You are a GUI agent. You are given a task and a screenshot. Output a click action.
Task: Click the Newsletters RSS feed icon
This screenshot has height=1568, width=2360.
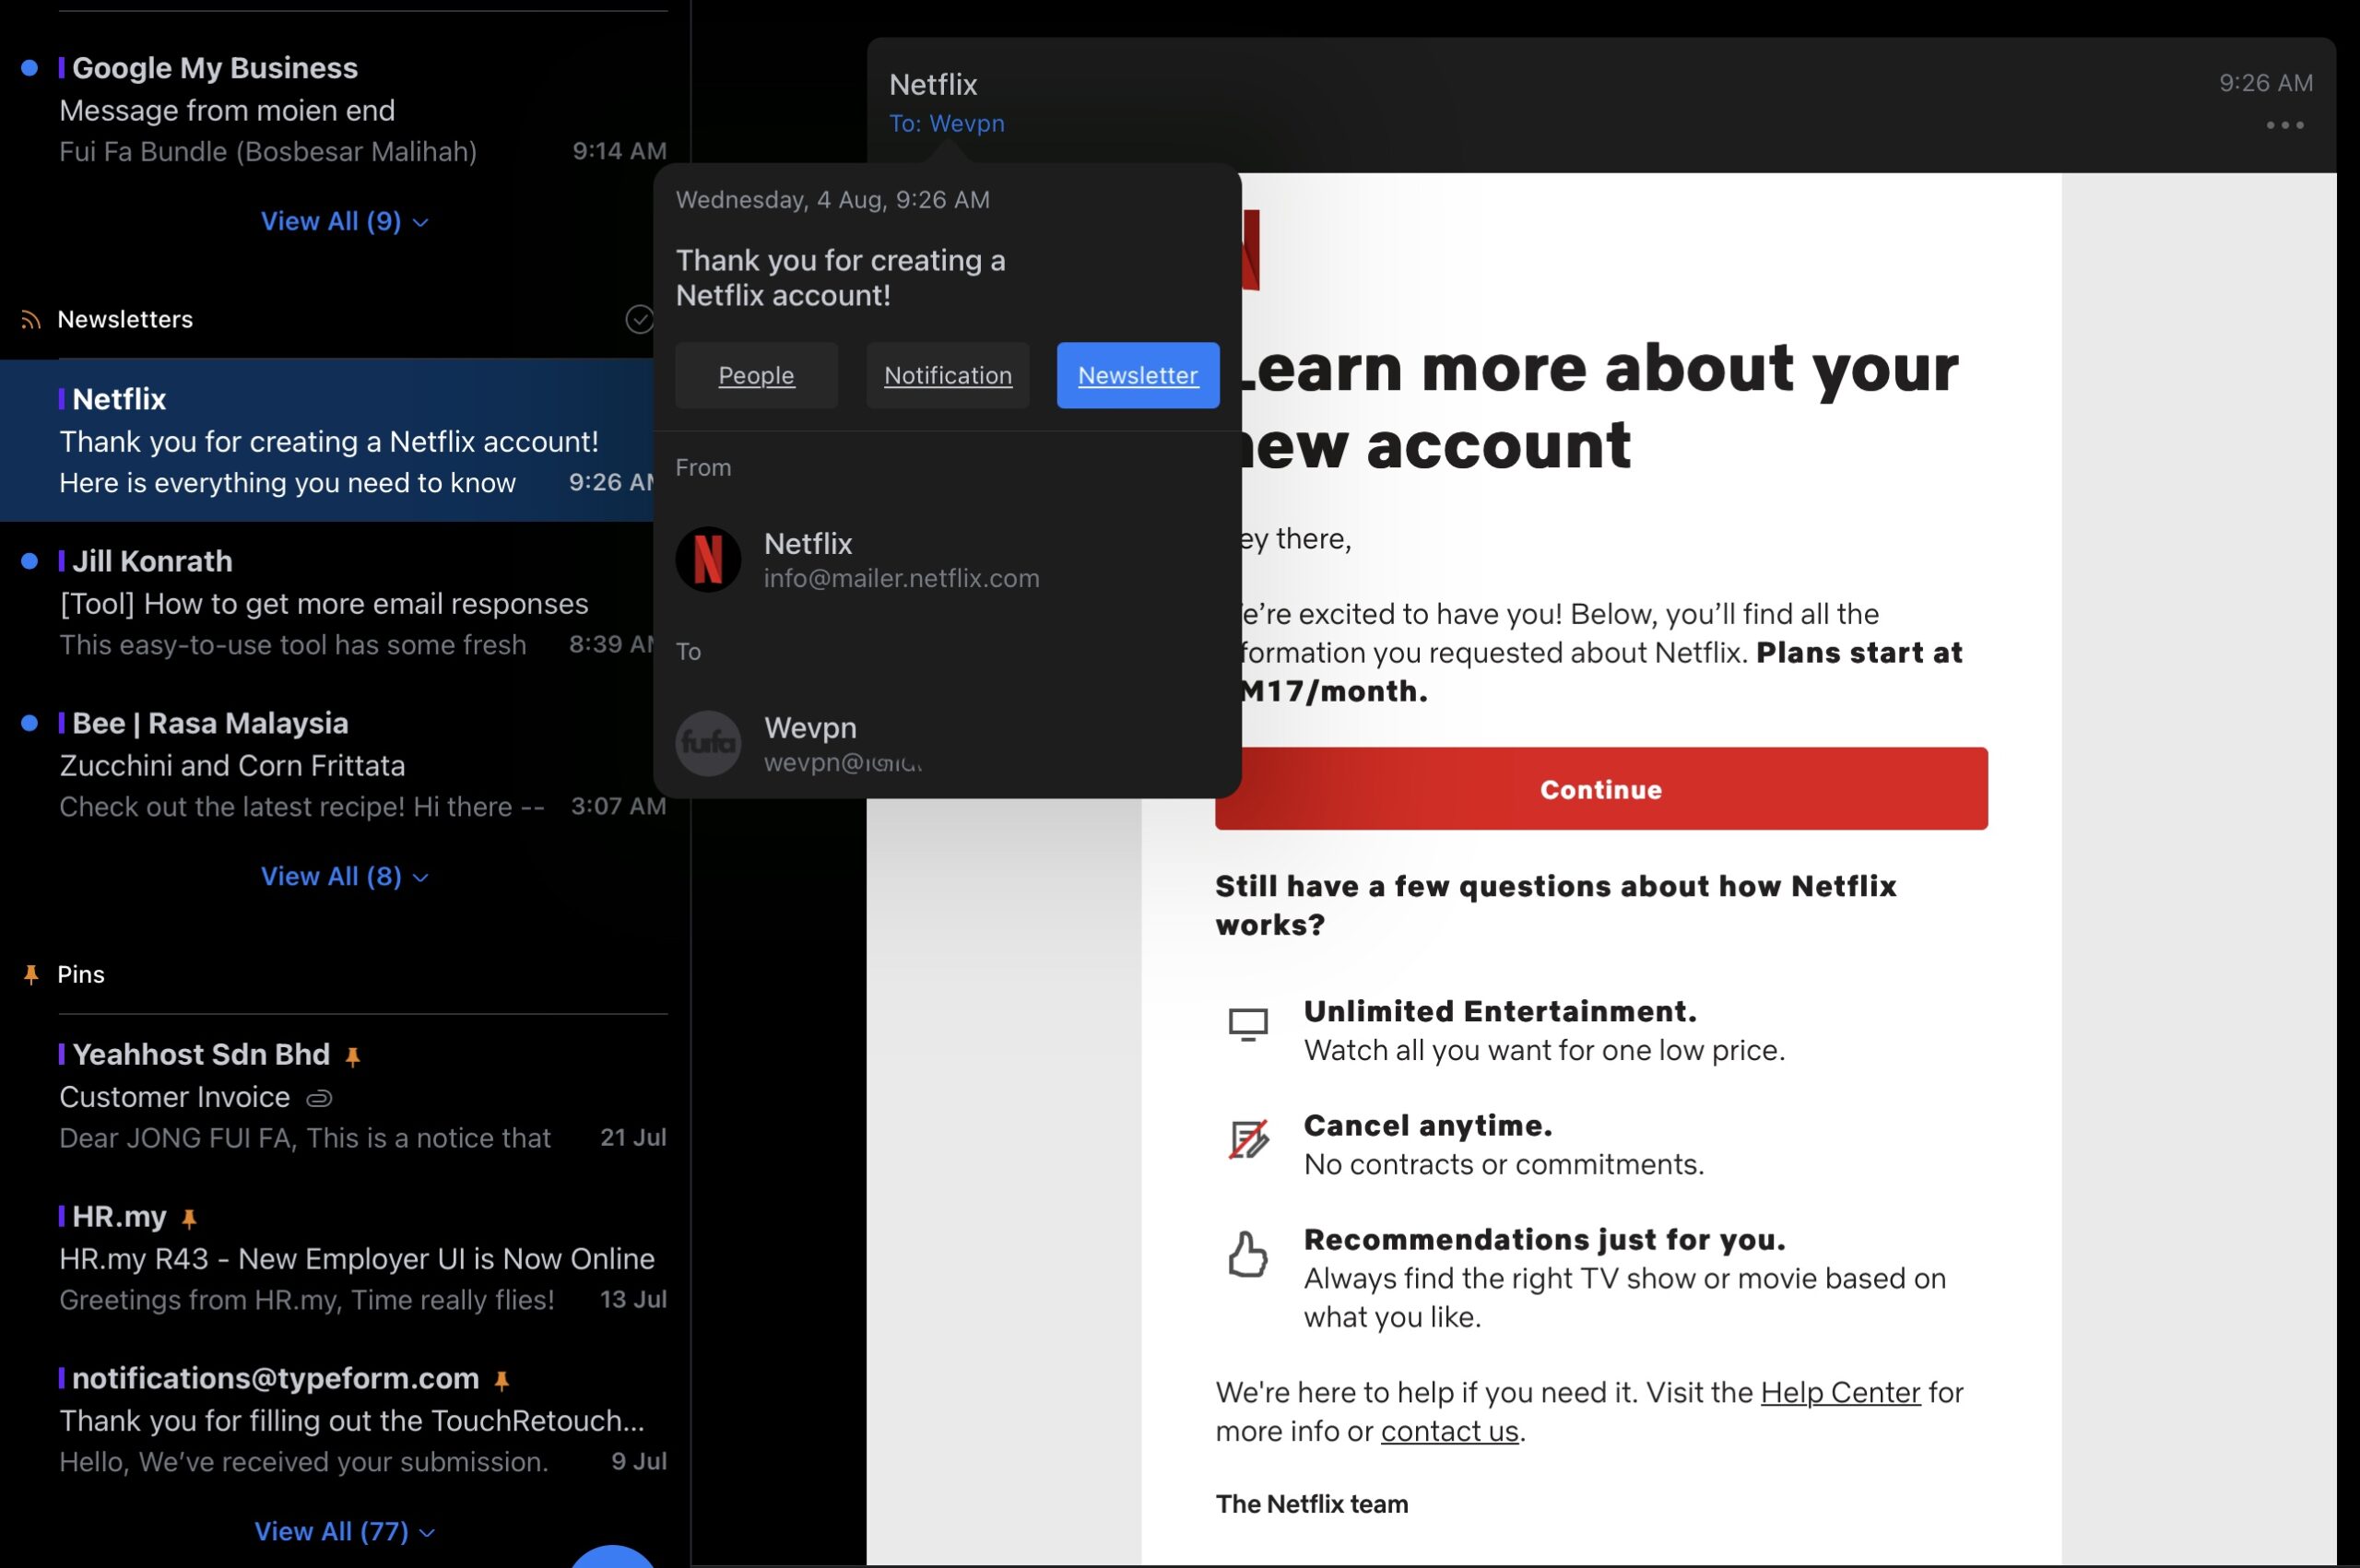coord(31,320)
